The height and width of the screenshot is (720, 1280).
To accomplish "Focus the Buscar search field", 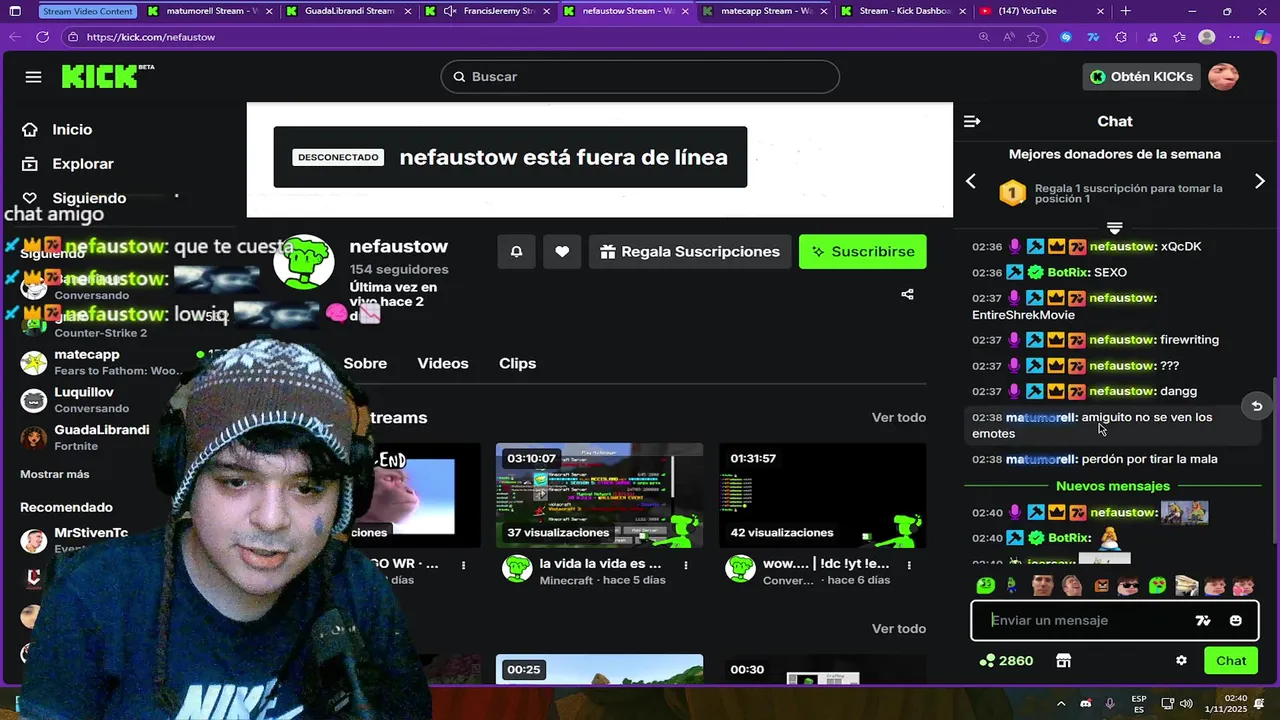I will coord(640,77).
